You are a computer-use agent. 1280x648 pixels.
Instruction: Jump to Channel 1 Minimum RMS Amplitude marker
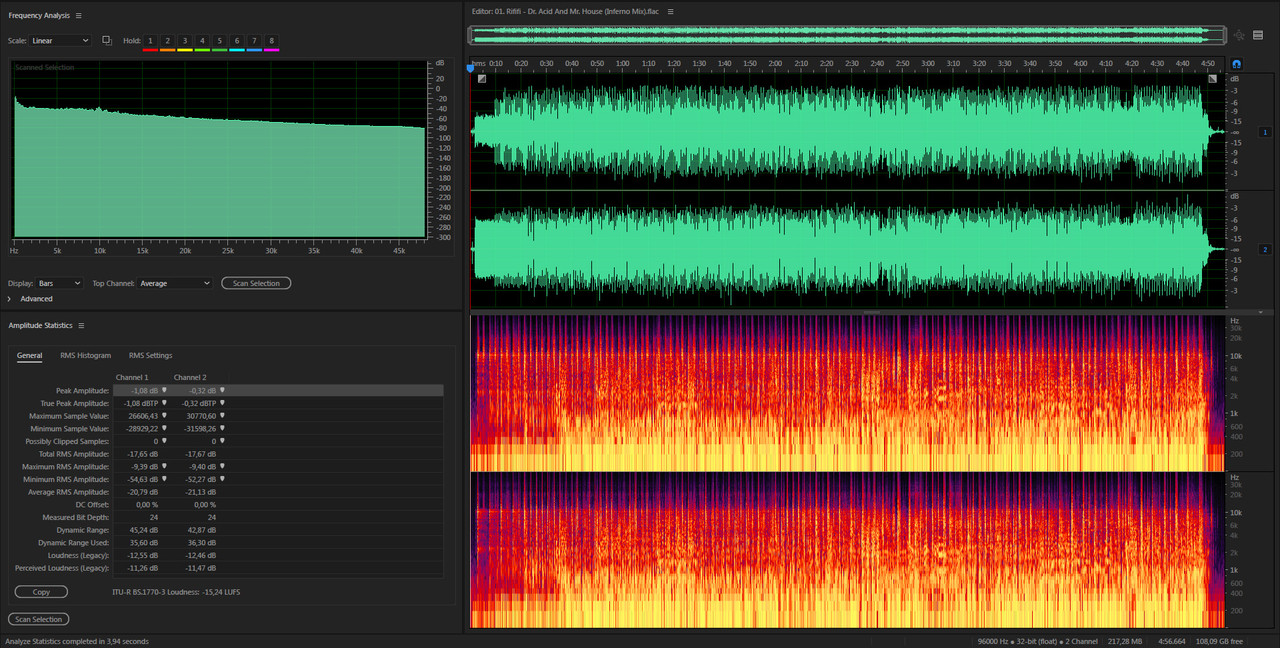166,479
